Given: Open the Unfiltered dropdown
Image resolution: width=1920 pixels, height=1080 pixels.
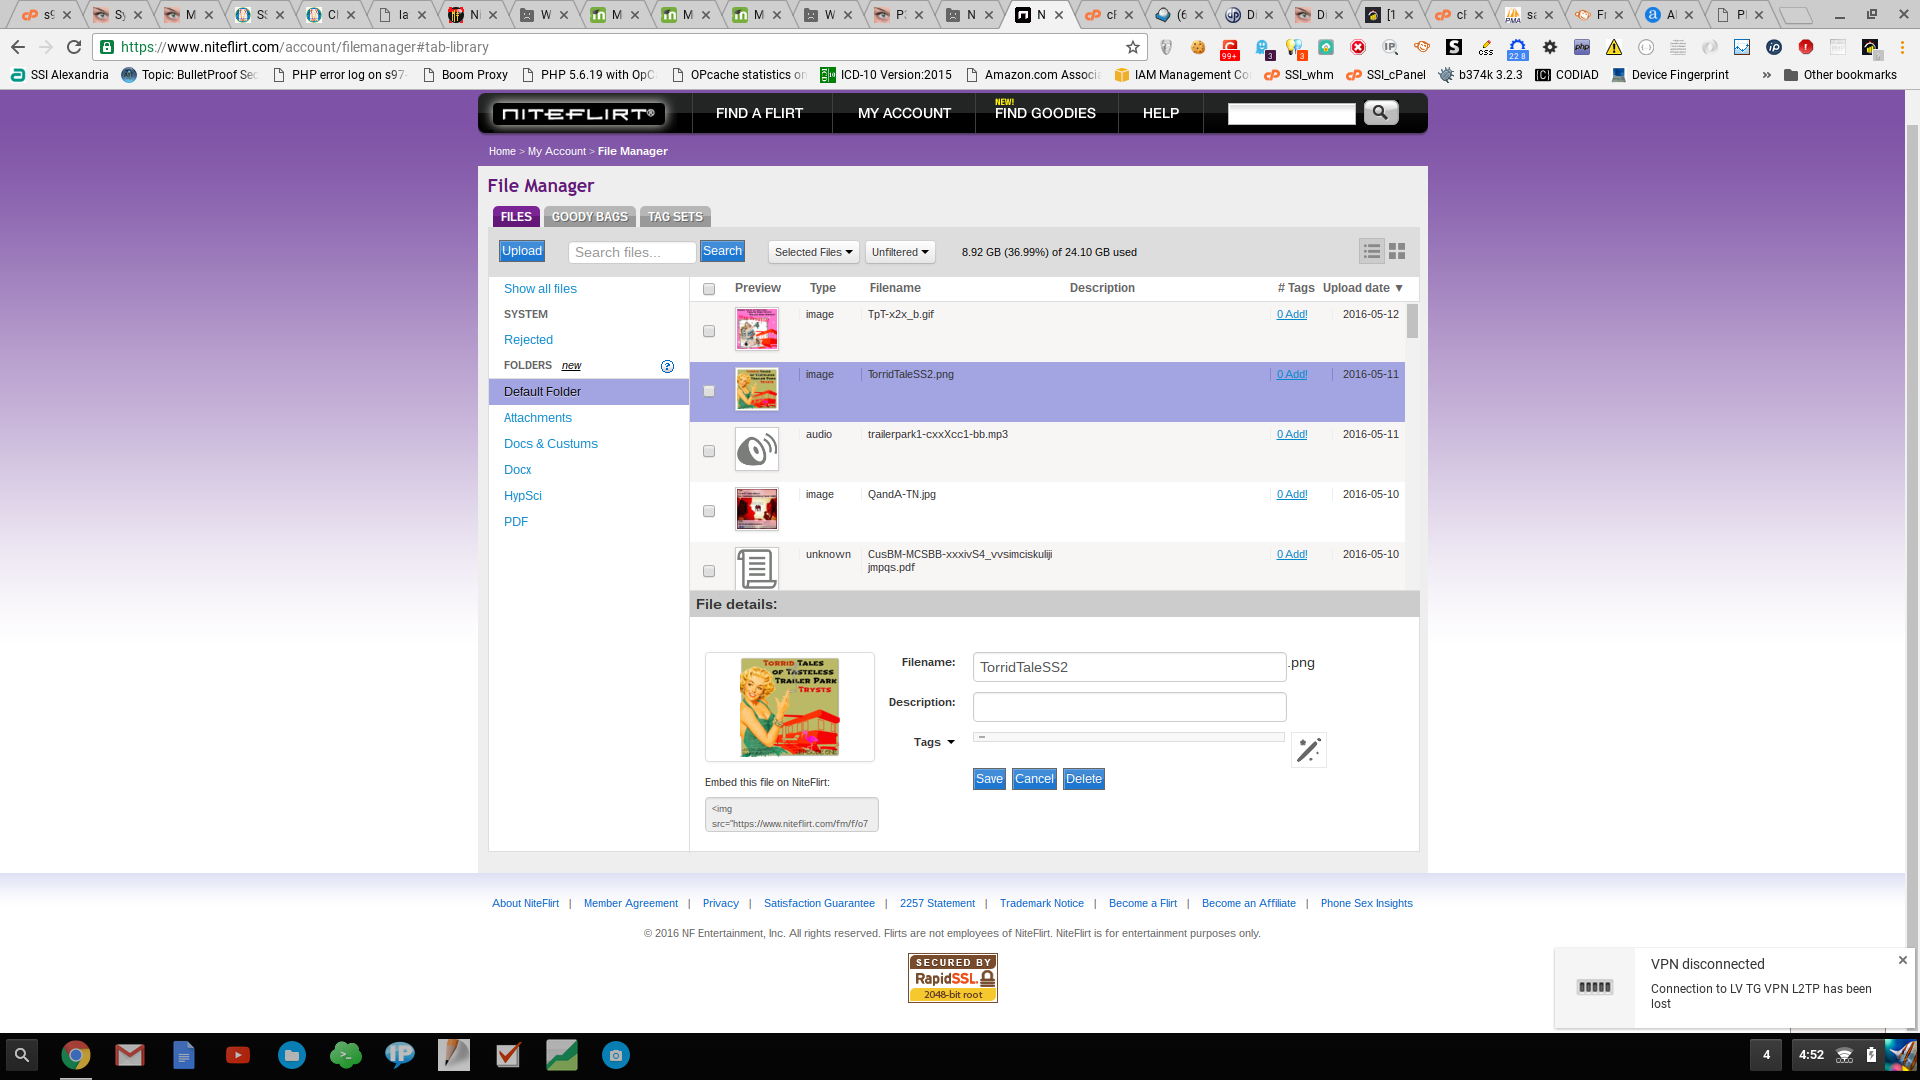Looking at the screenshot, I should coord(899,252).
